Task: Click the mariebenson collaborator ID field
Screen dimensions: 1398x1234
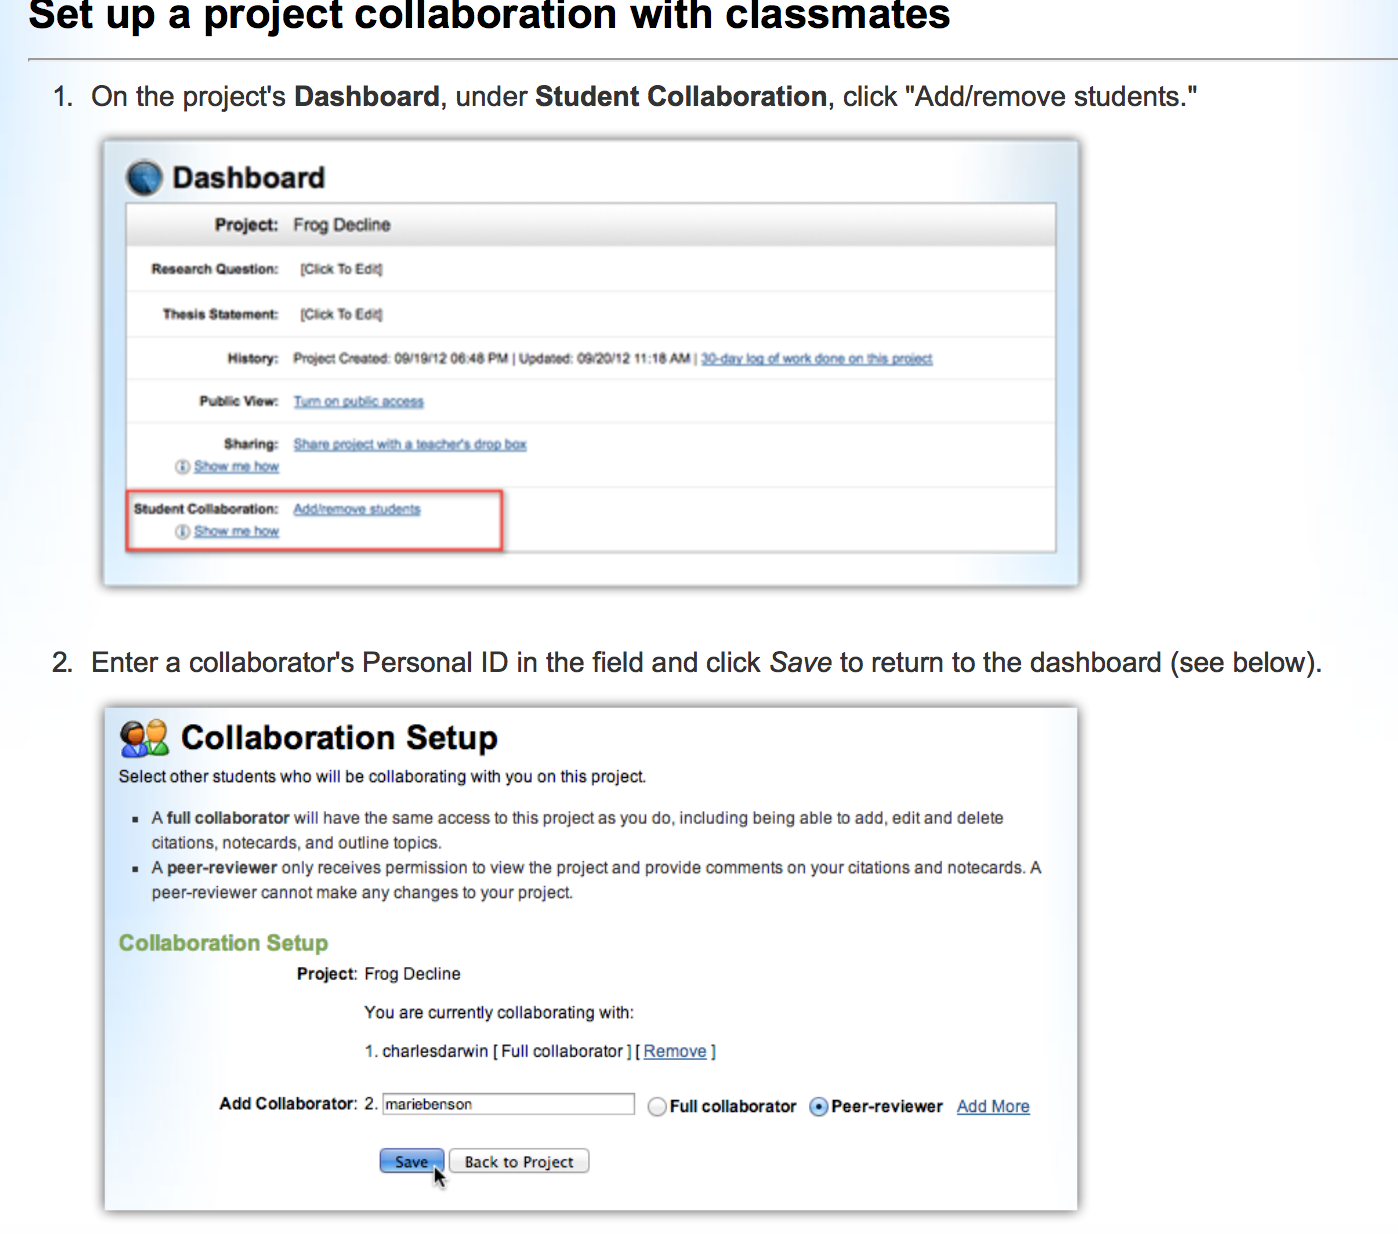Action: [x=508, y=1104]
